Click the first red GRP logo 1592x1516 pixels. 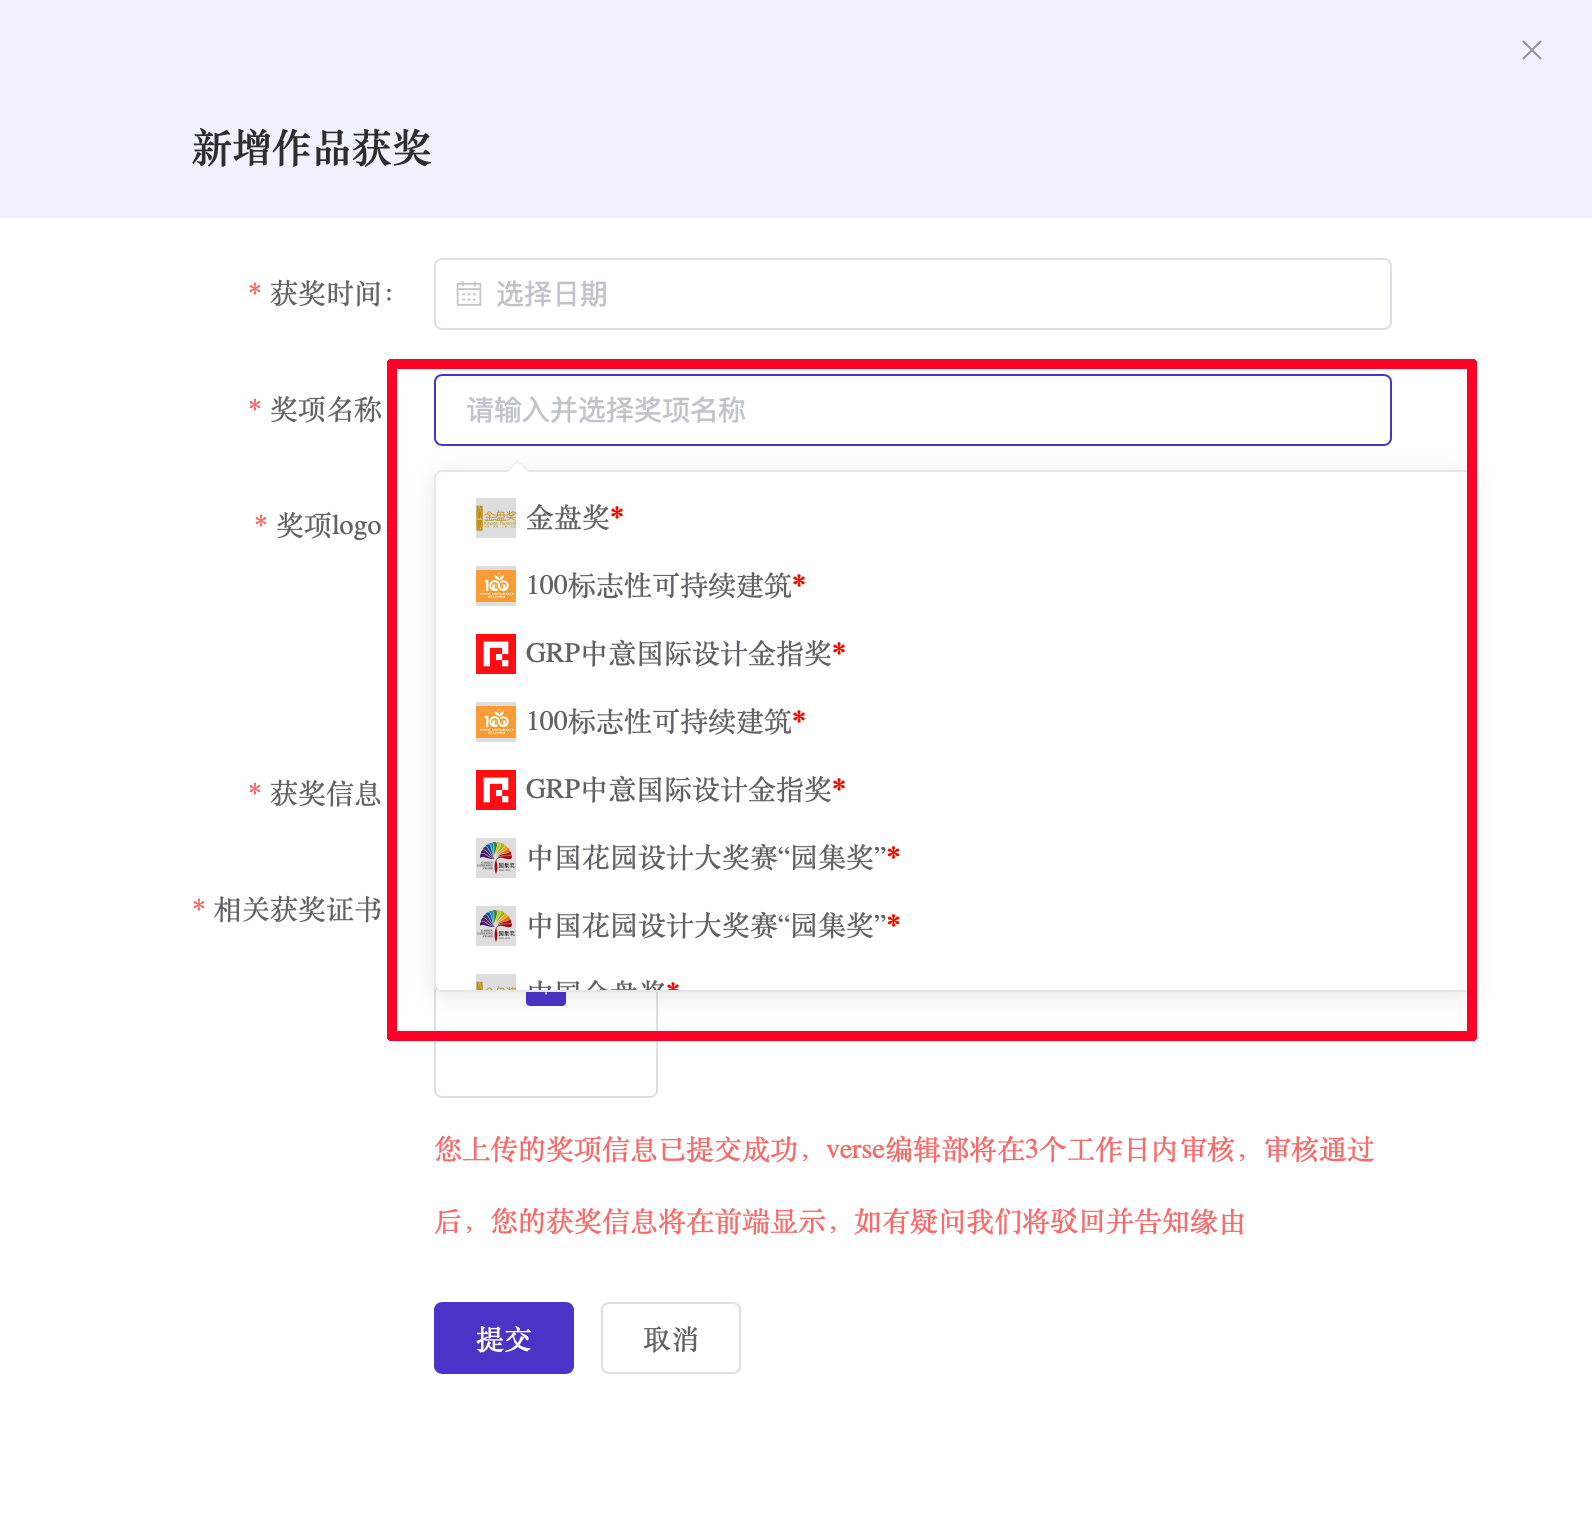click(x=495, y=654)
